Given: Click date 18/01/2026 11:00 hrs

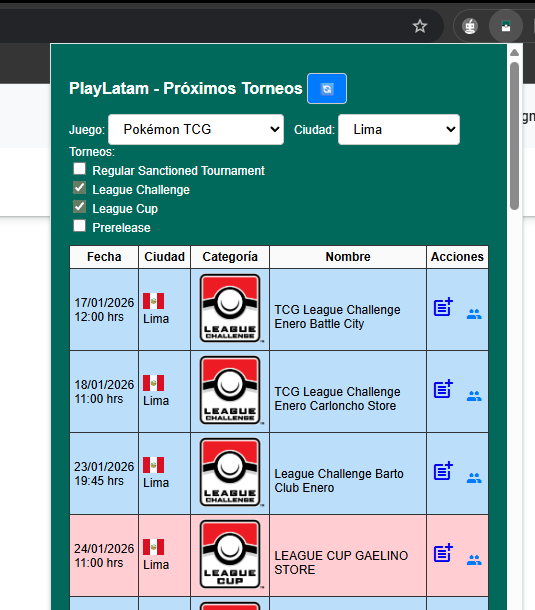Looking at the screenshot, I should 104,392.
